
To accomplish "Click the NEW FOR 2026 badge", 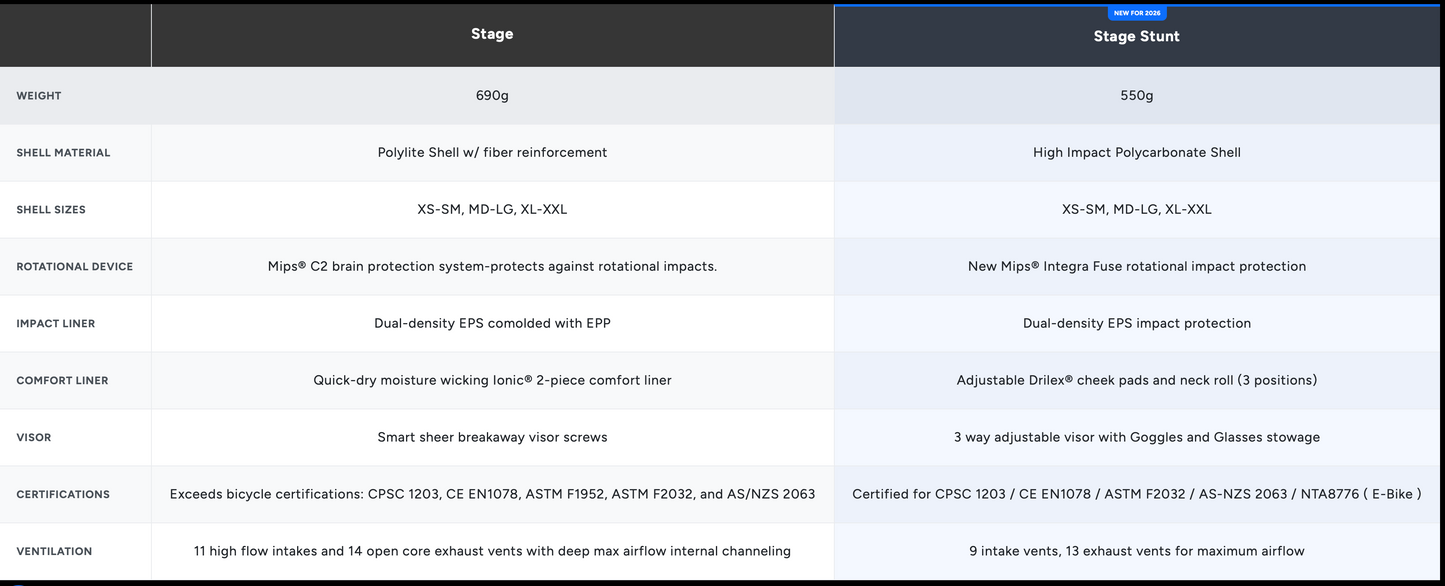I will point(1137,13).
